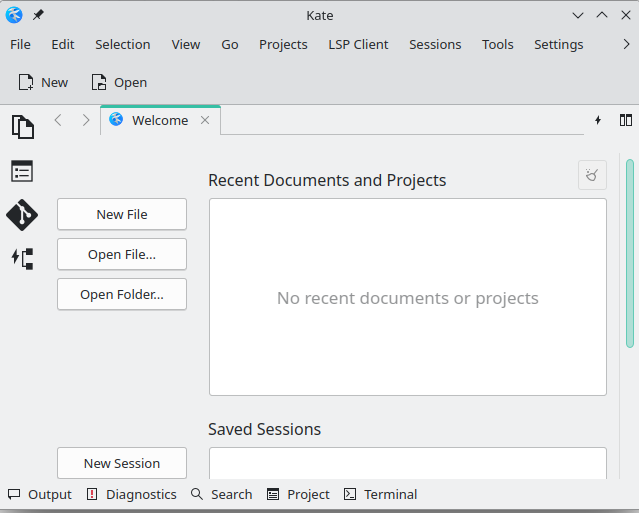639x513 pixels.
Task: Click the Quick Open lightning icon
Action: [598, 120]
